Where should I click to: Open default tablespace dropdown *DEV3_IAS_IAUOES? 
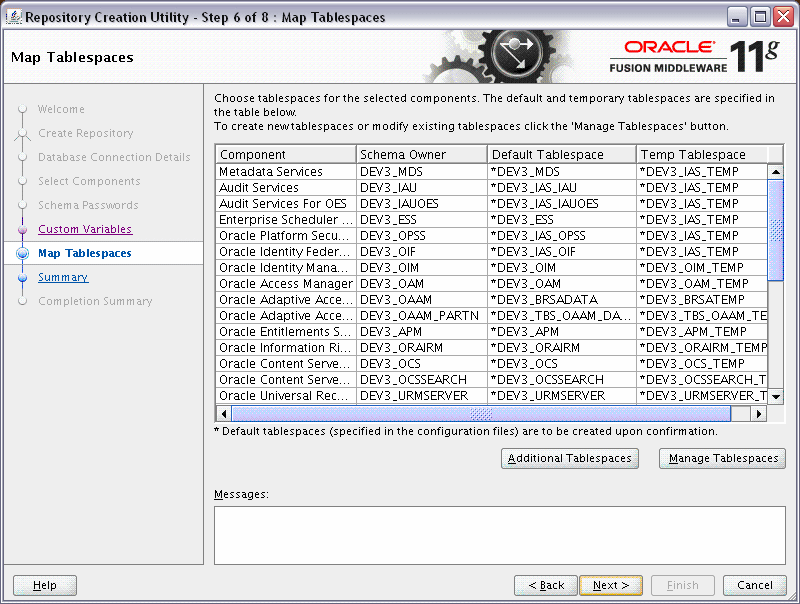click(x=562, y=204)
